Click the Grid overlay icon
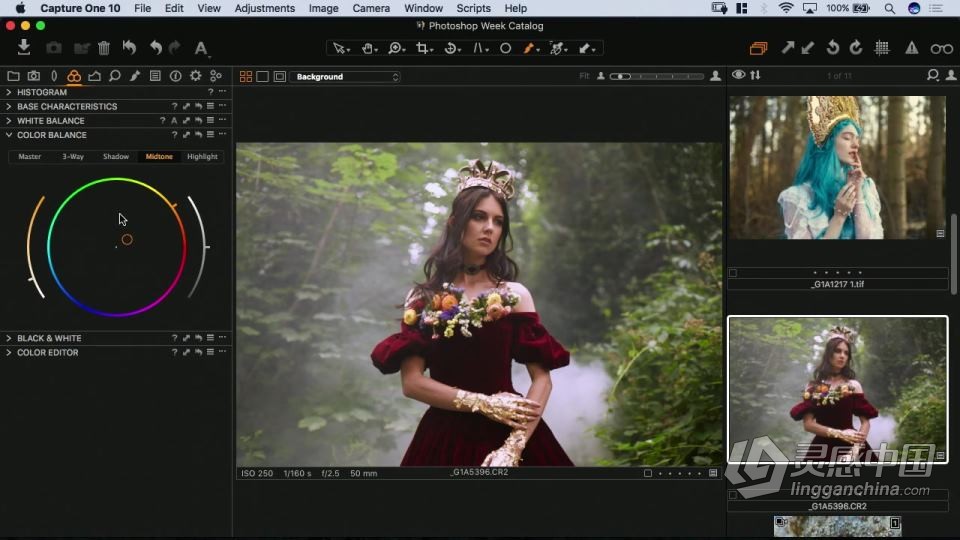Image resolution: width=960 pixels, height=540 pixels. [882, 48]
